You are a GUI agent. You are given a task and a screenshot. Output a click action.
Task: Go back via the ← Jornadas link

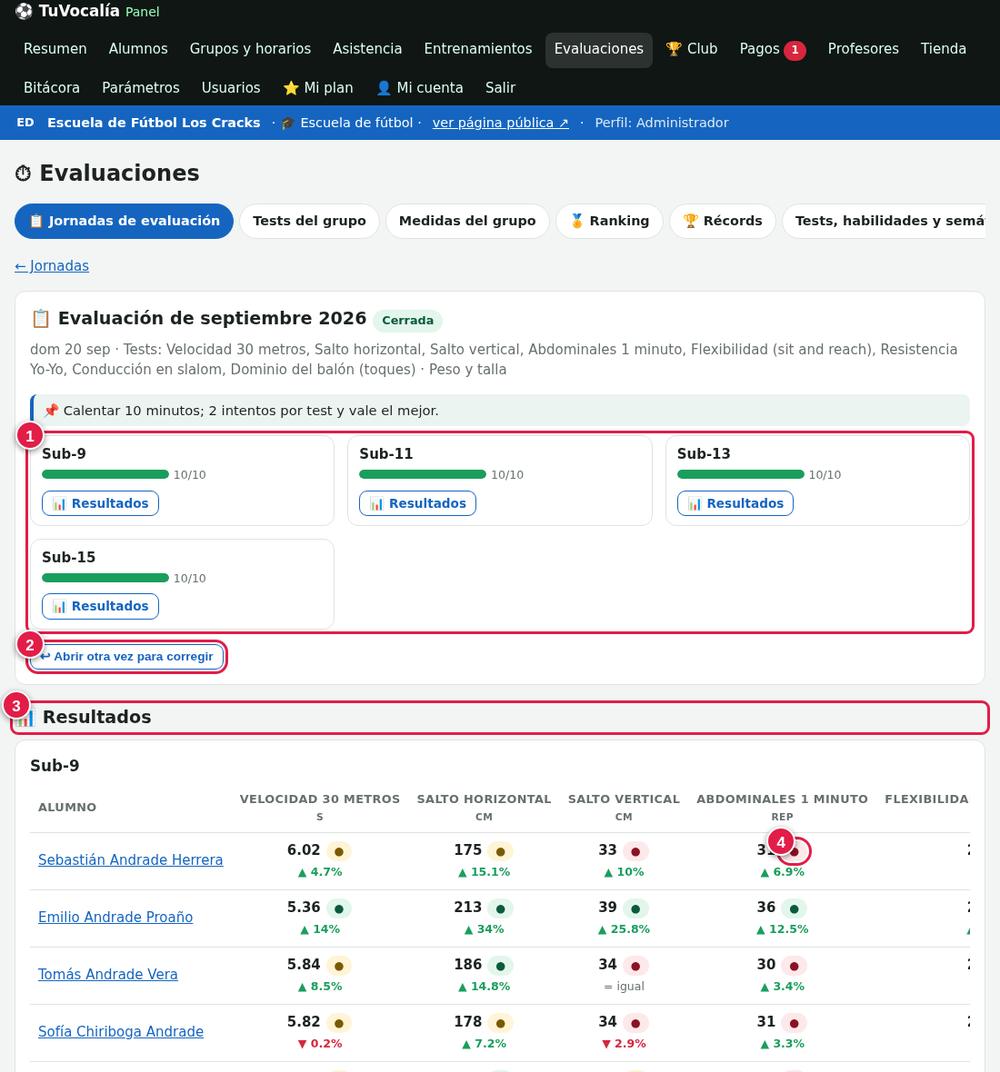tap(52, 266)
